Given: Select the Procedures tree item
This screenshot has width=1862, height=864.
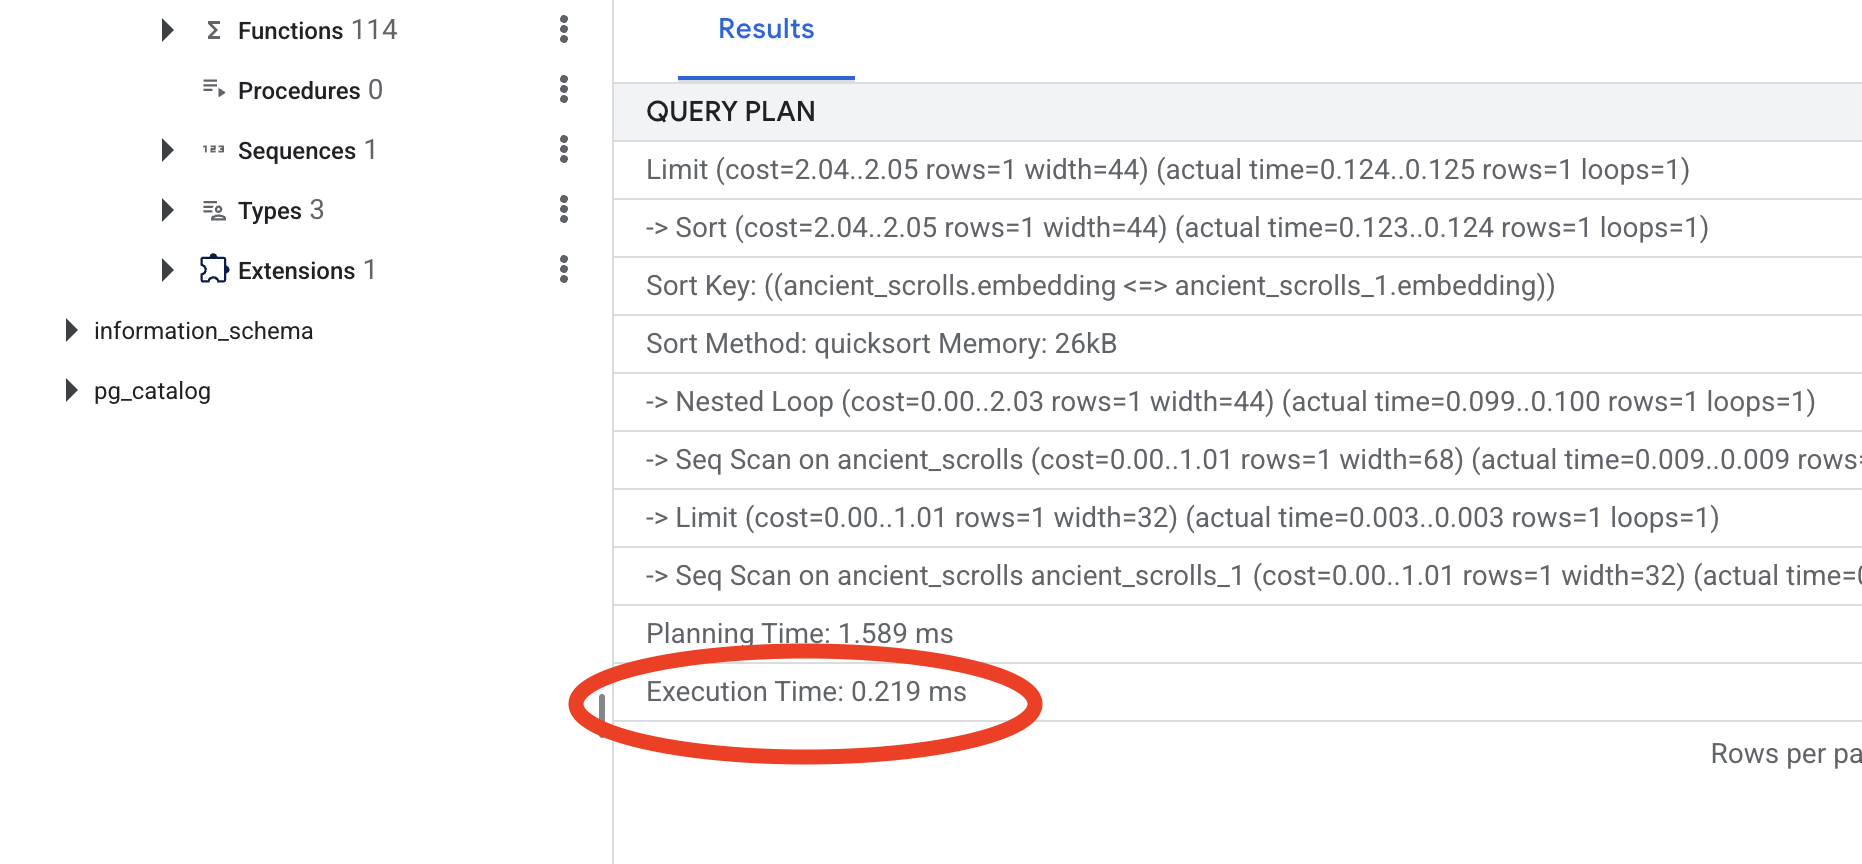Looking at the screenshot, I should tap(298, 91).
